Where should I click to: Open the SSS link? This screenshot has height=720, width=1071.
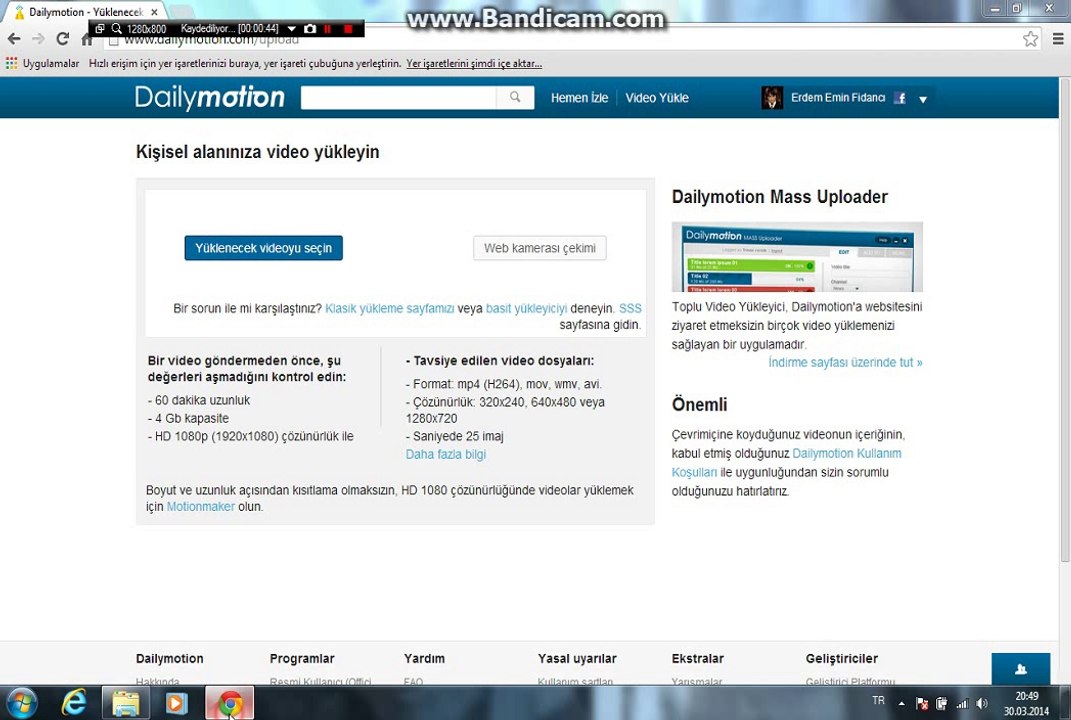pos(630,308)
